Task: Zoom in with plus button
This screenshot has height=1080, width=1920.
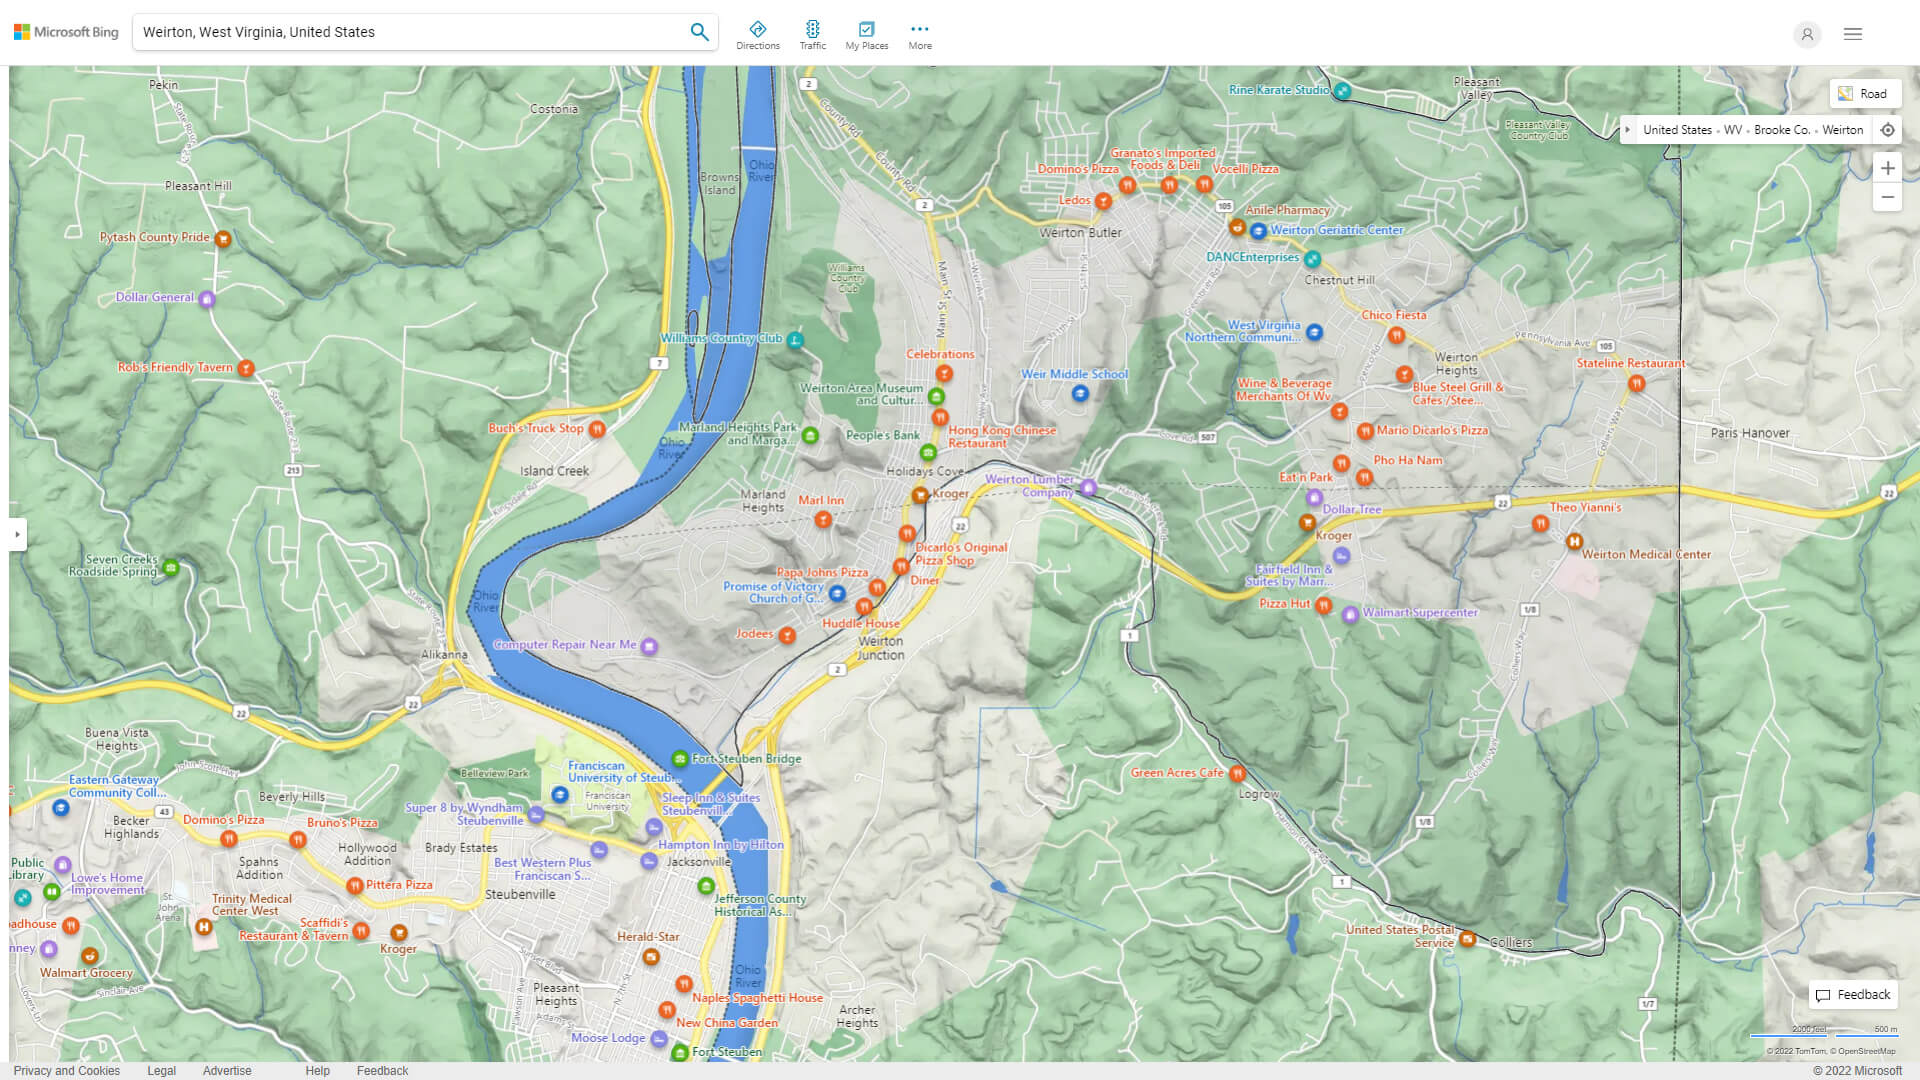Action: [1887, 168]
